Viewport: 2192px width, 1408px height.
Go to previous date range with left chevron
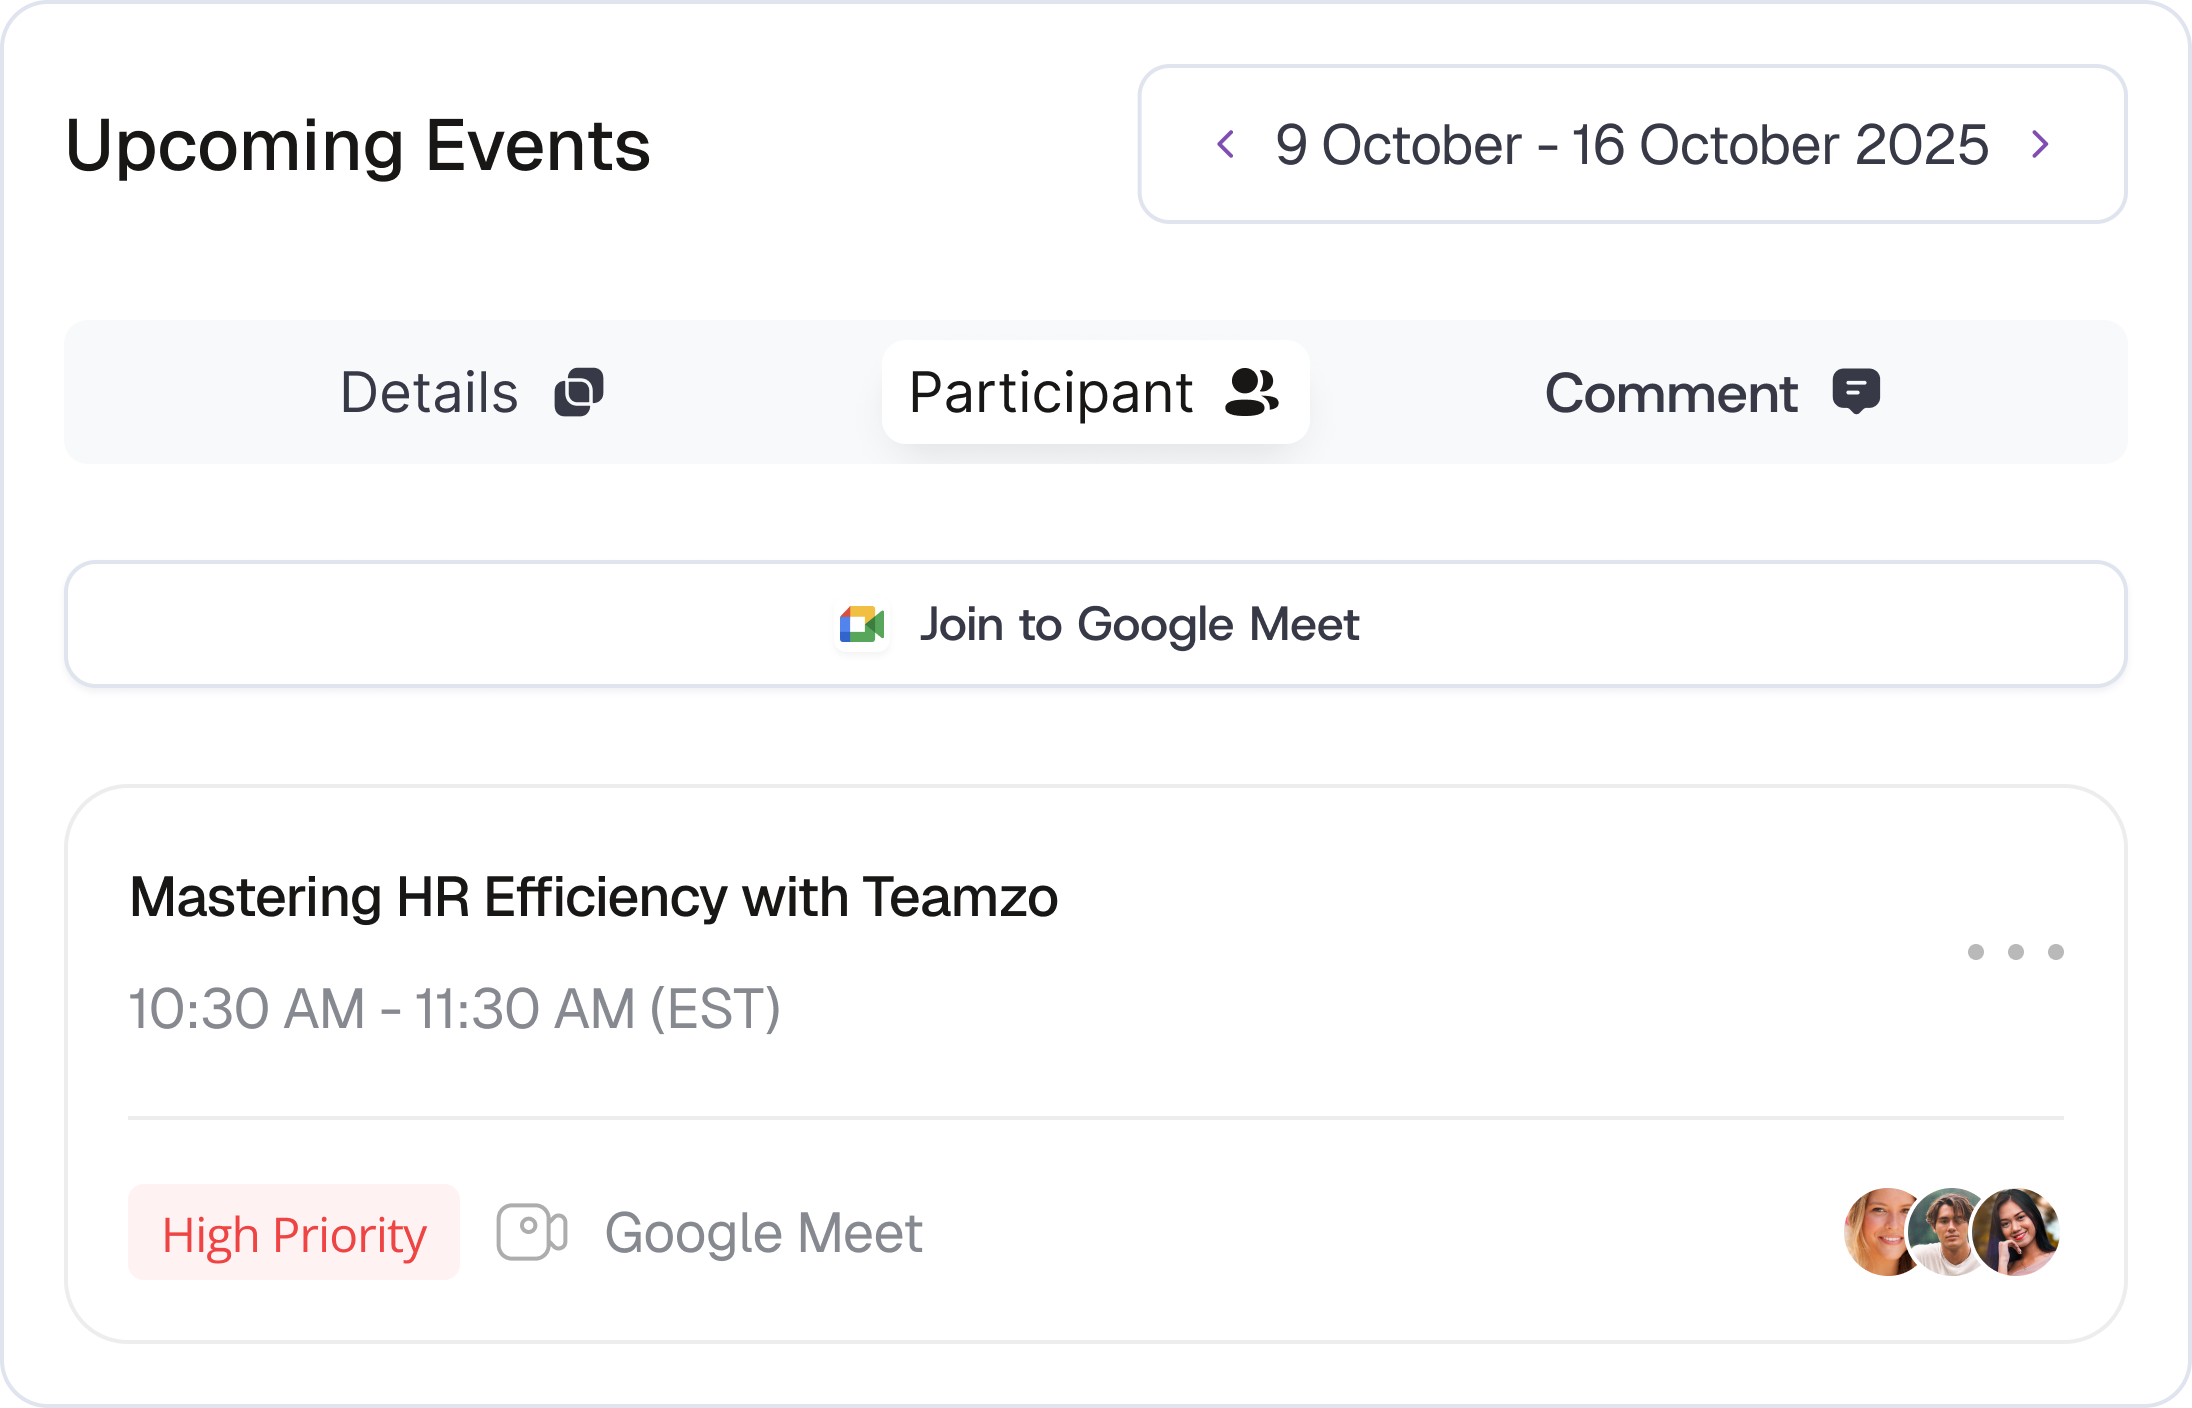(1226, 144)
